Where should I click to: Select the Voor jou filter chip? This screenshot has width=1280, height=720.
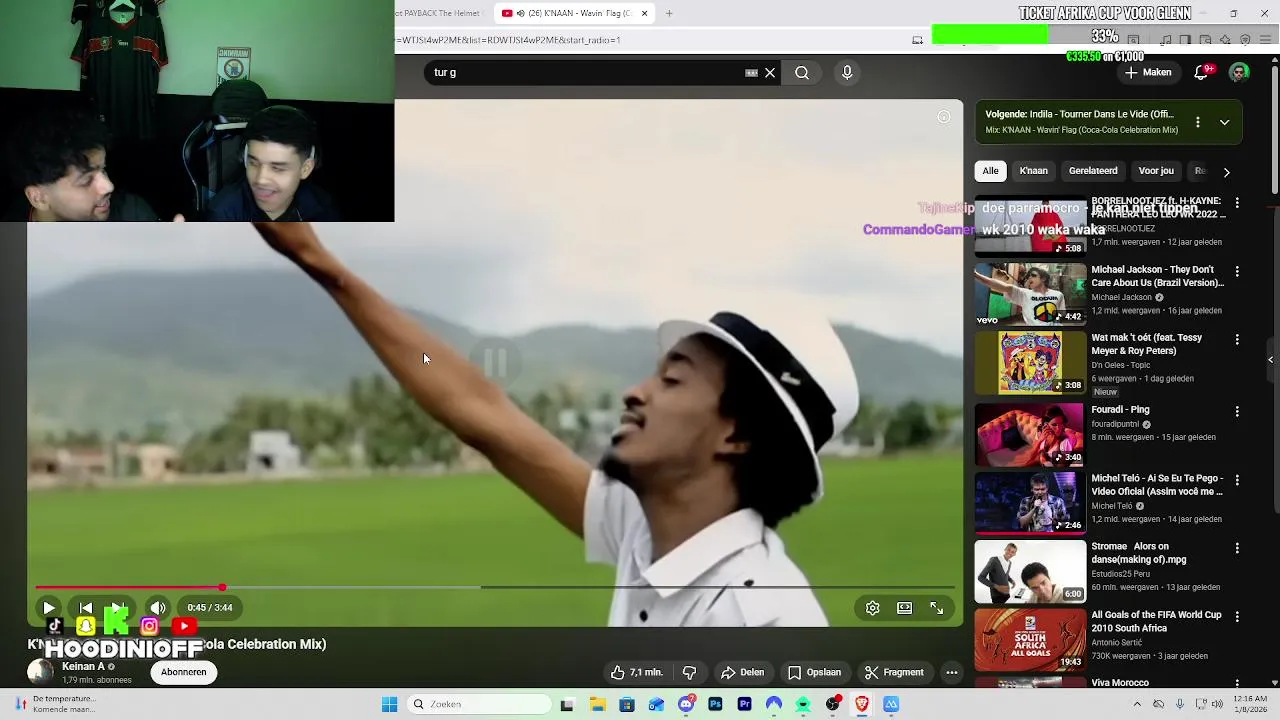click(x=1156, y=171)
